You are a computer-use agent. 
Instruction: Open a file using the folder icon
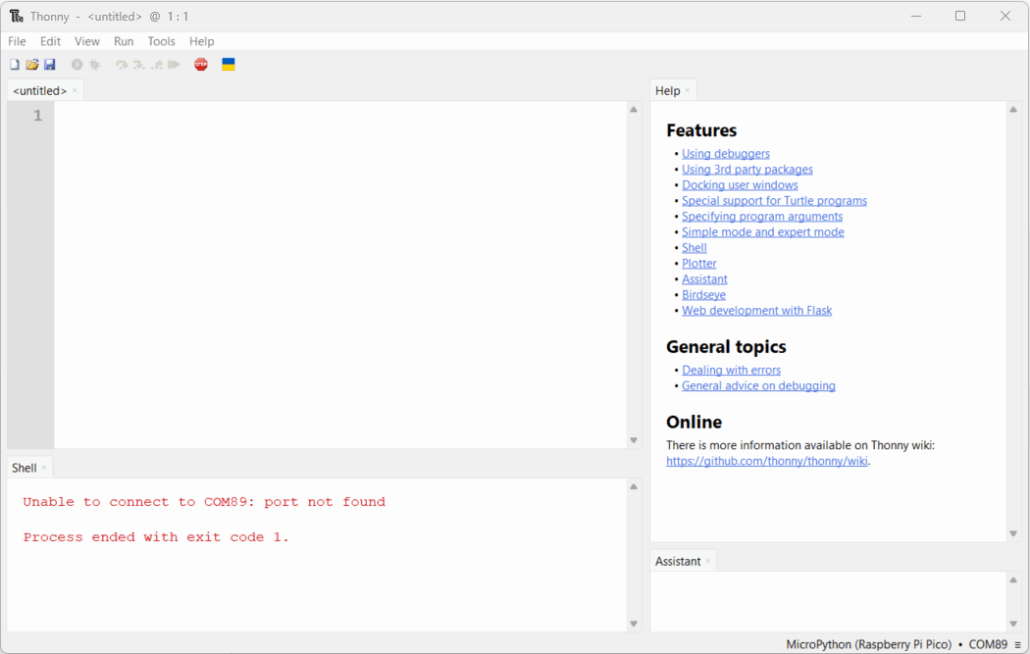tap(32, 64)
